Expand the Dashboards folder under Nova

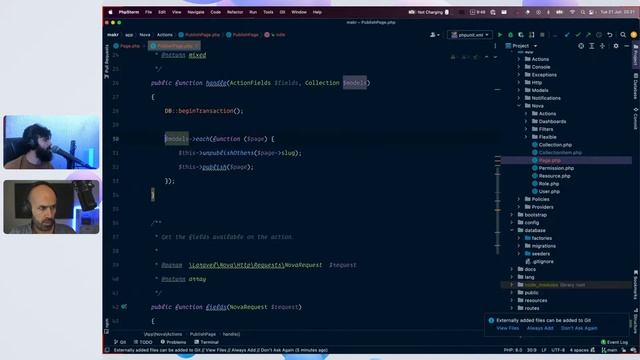click(527, 121)
